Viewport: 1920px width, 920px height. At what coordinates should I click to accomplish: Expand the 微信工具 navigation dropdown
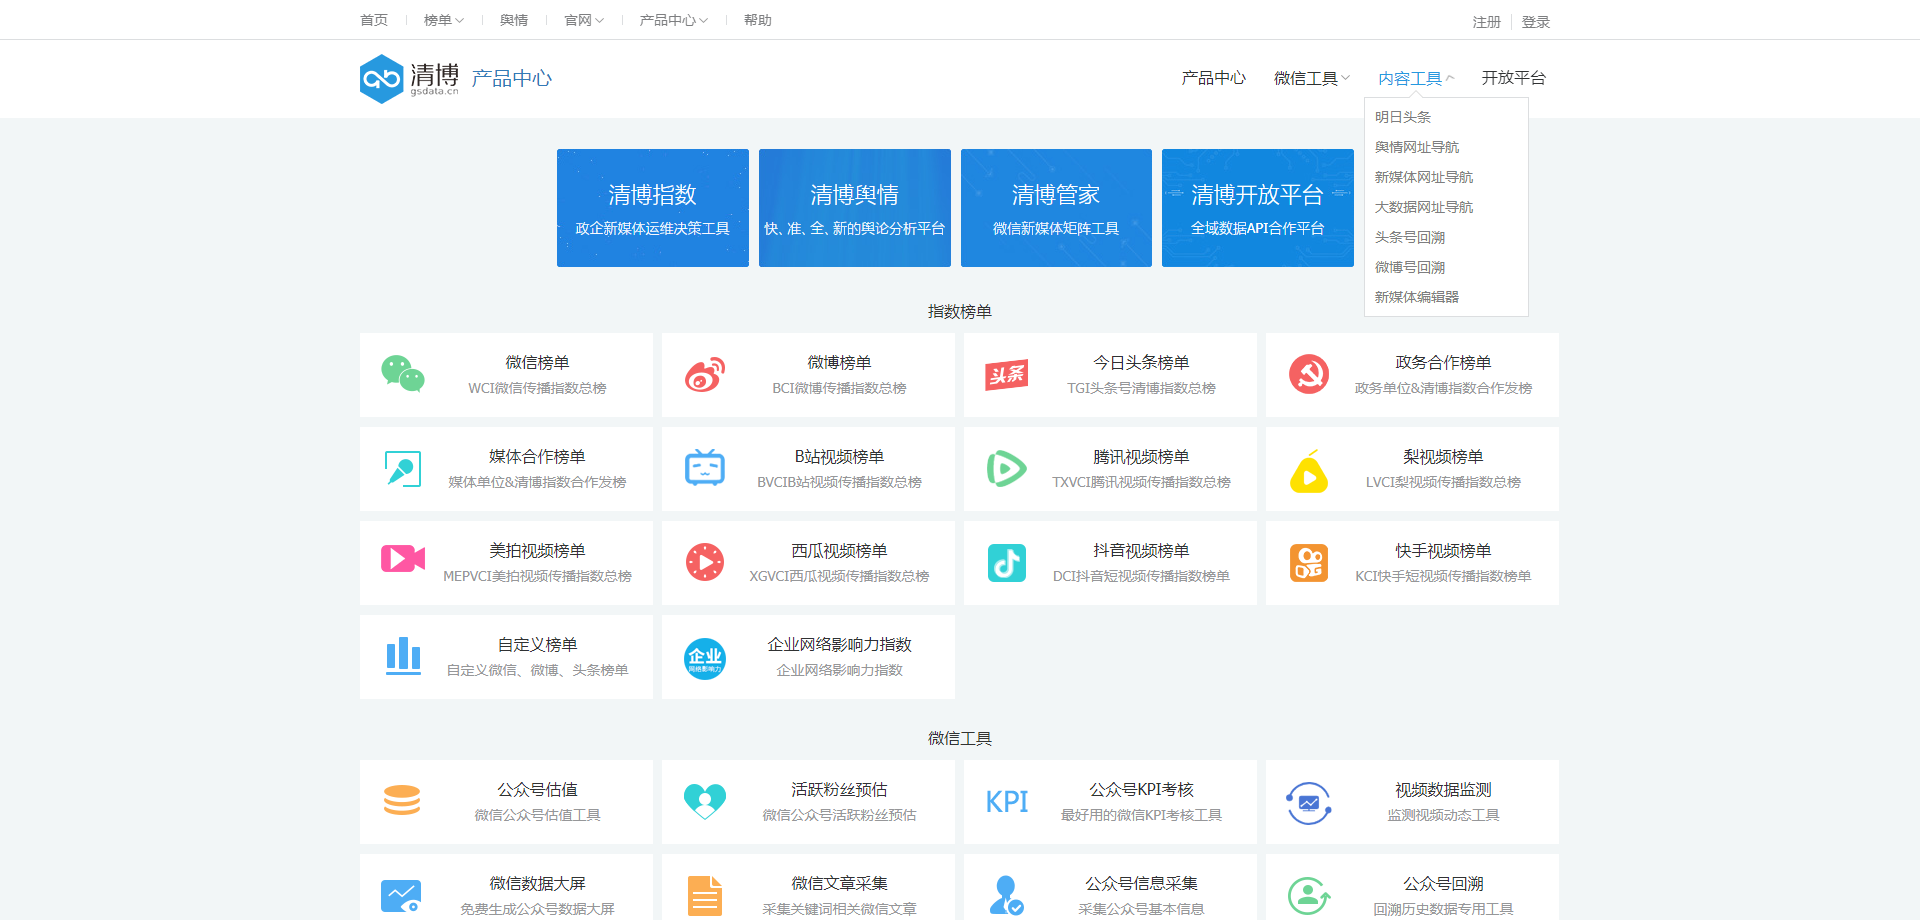[1311, 78]
